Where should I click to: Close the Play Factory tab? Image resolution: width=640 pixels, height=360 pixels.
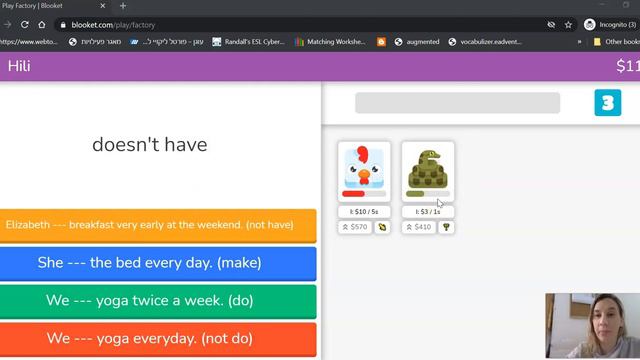click(102, 6)
